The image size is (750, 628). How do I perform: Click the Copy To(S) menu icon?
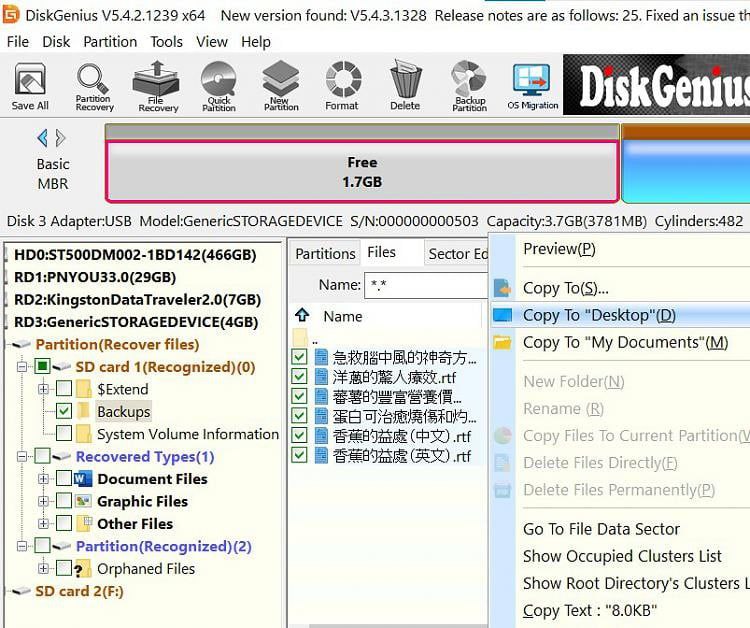(502, 288)
